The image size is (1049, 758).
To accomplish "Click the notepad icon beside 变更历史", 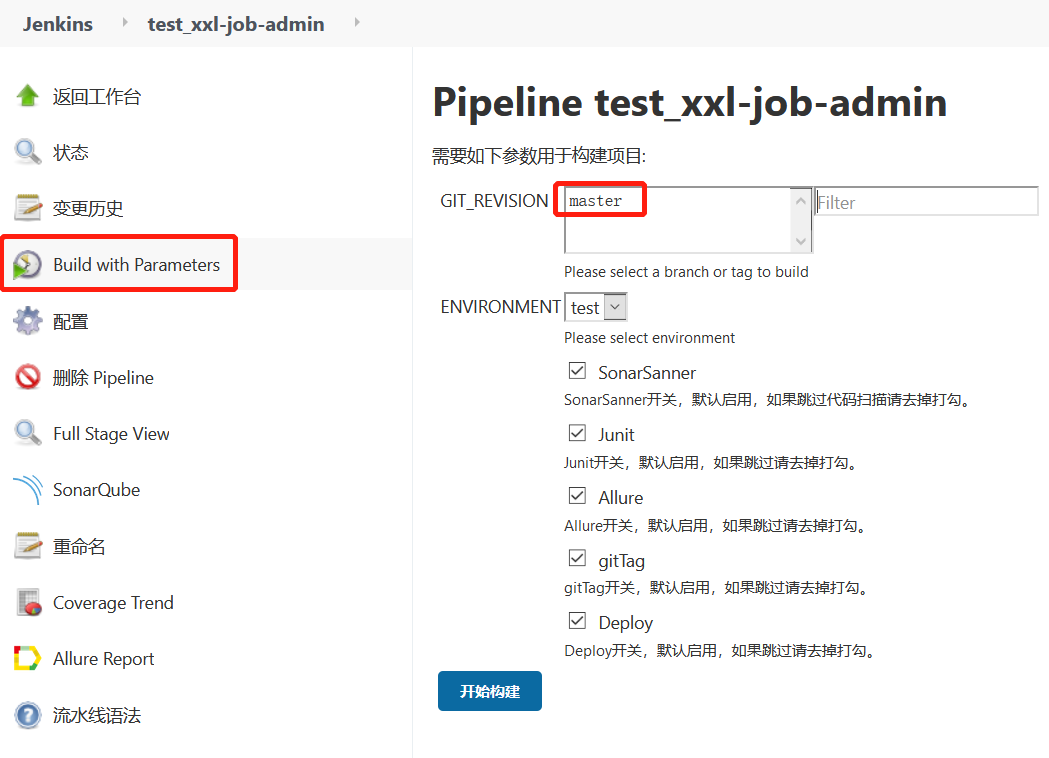I will pos(27,208).
